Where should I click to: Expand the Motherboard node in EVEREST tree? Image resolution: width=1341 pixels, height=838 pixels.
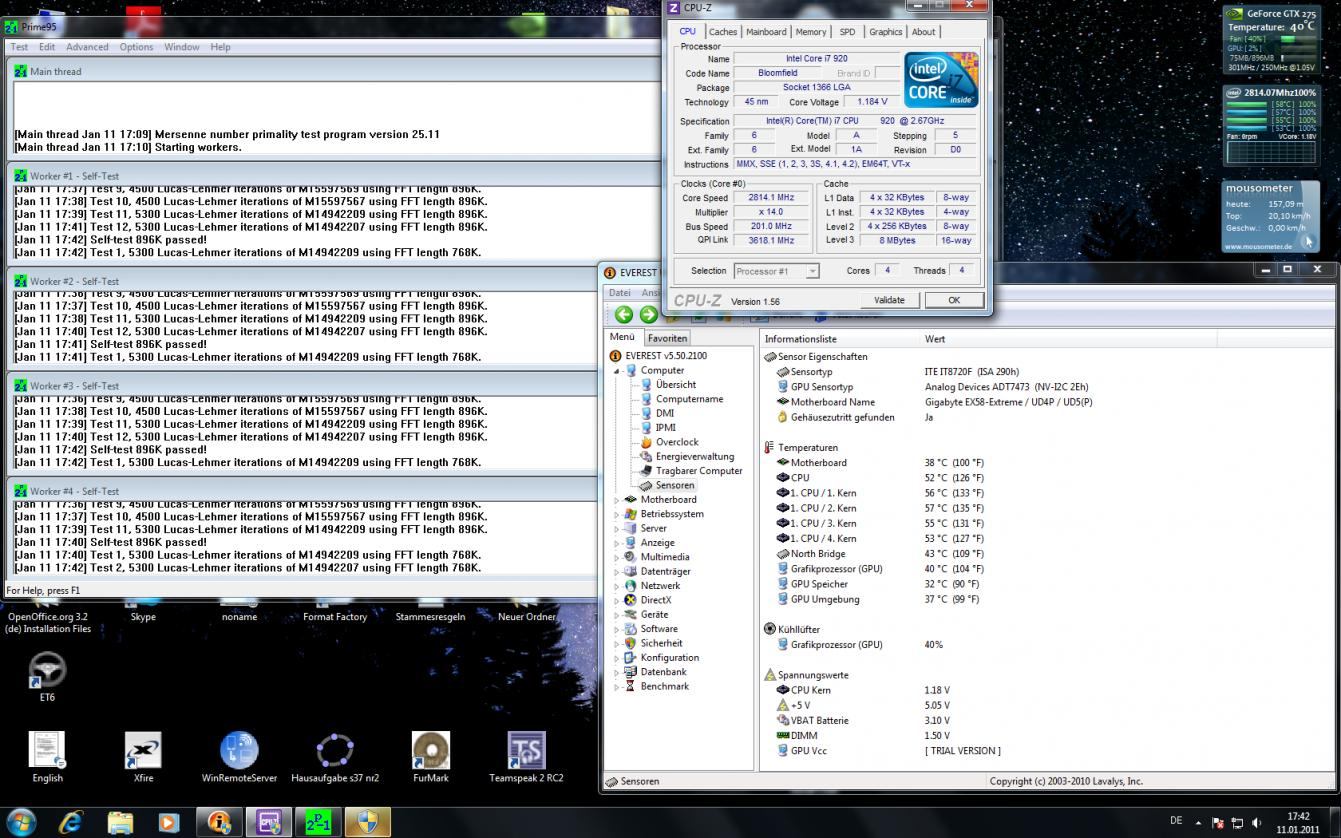[616, 500]
